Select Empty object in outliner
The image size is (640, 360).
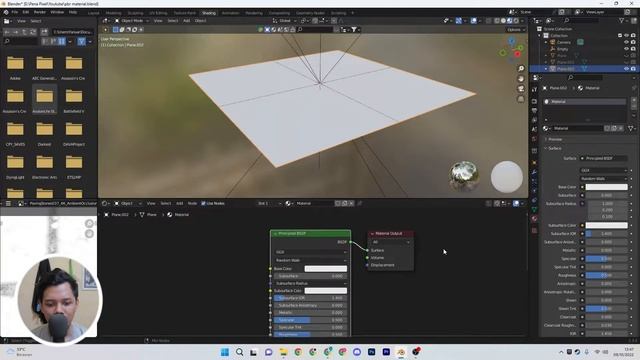coord(562,49)
